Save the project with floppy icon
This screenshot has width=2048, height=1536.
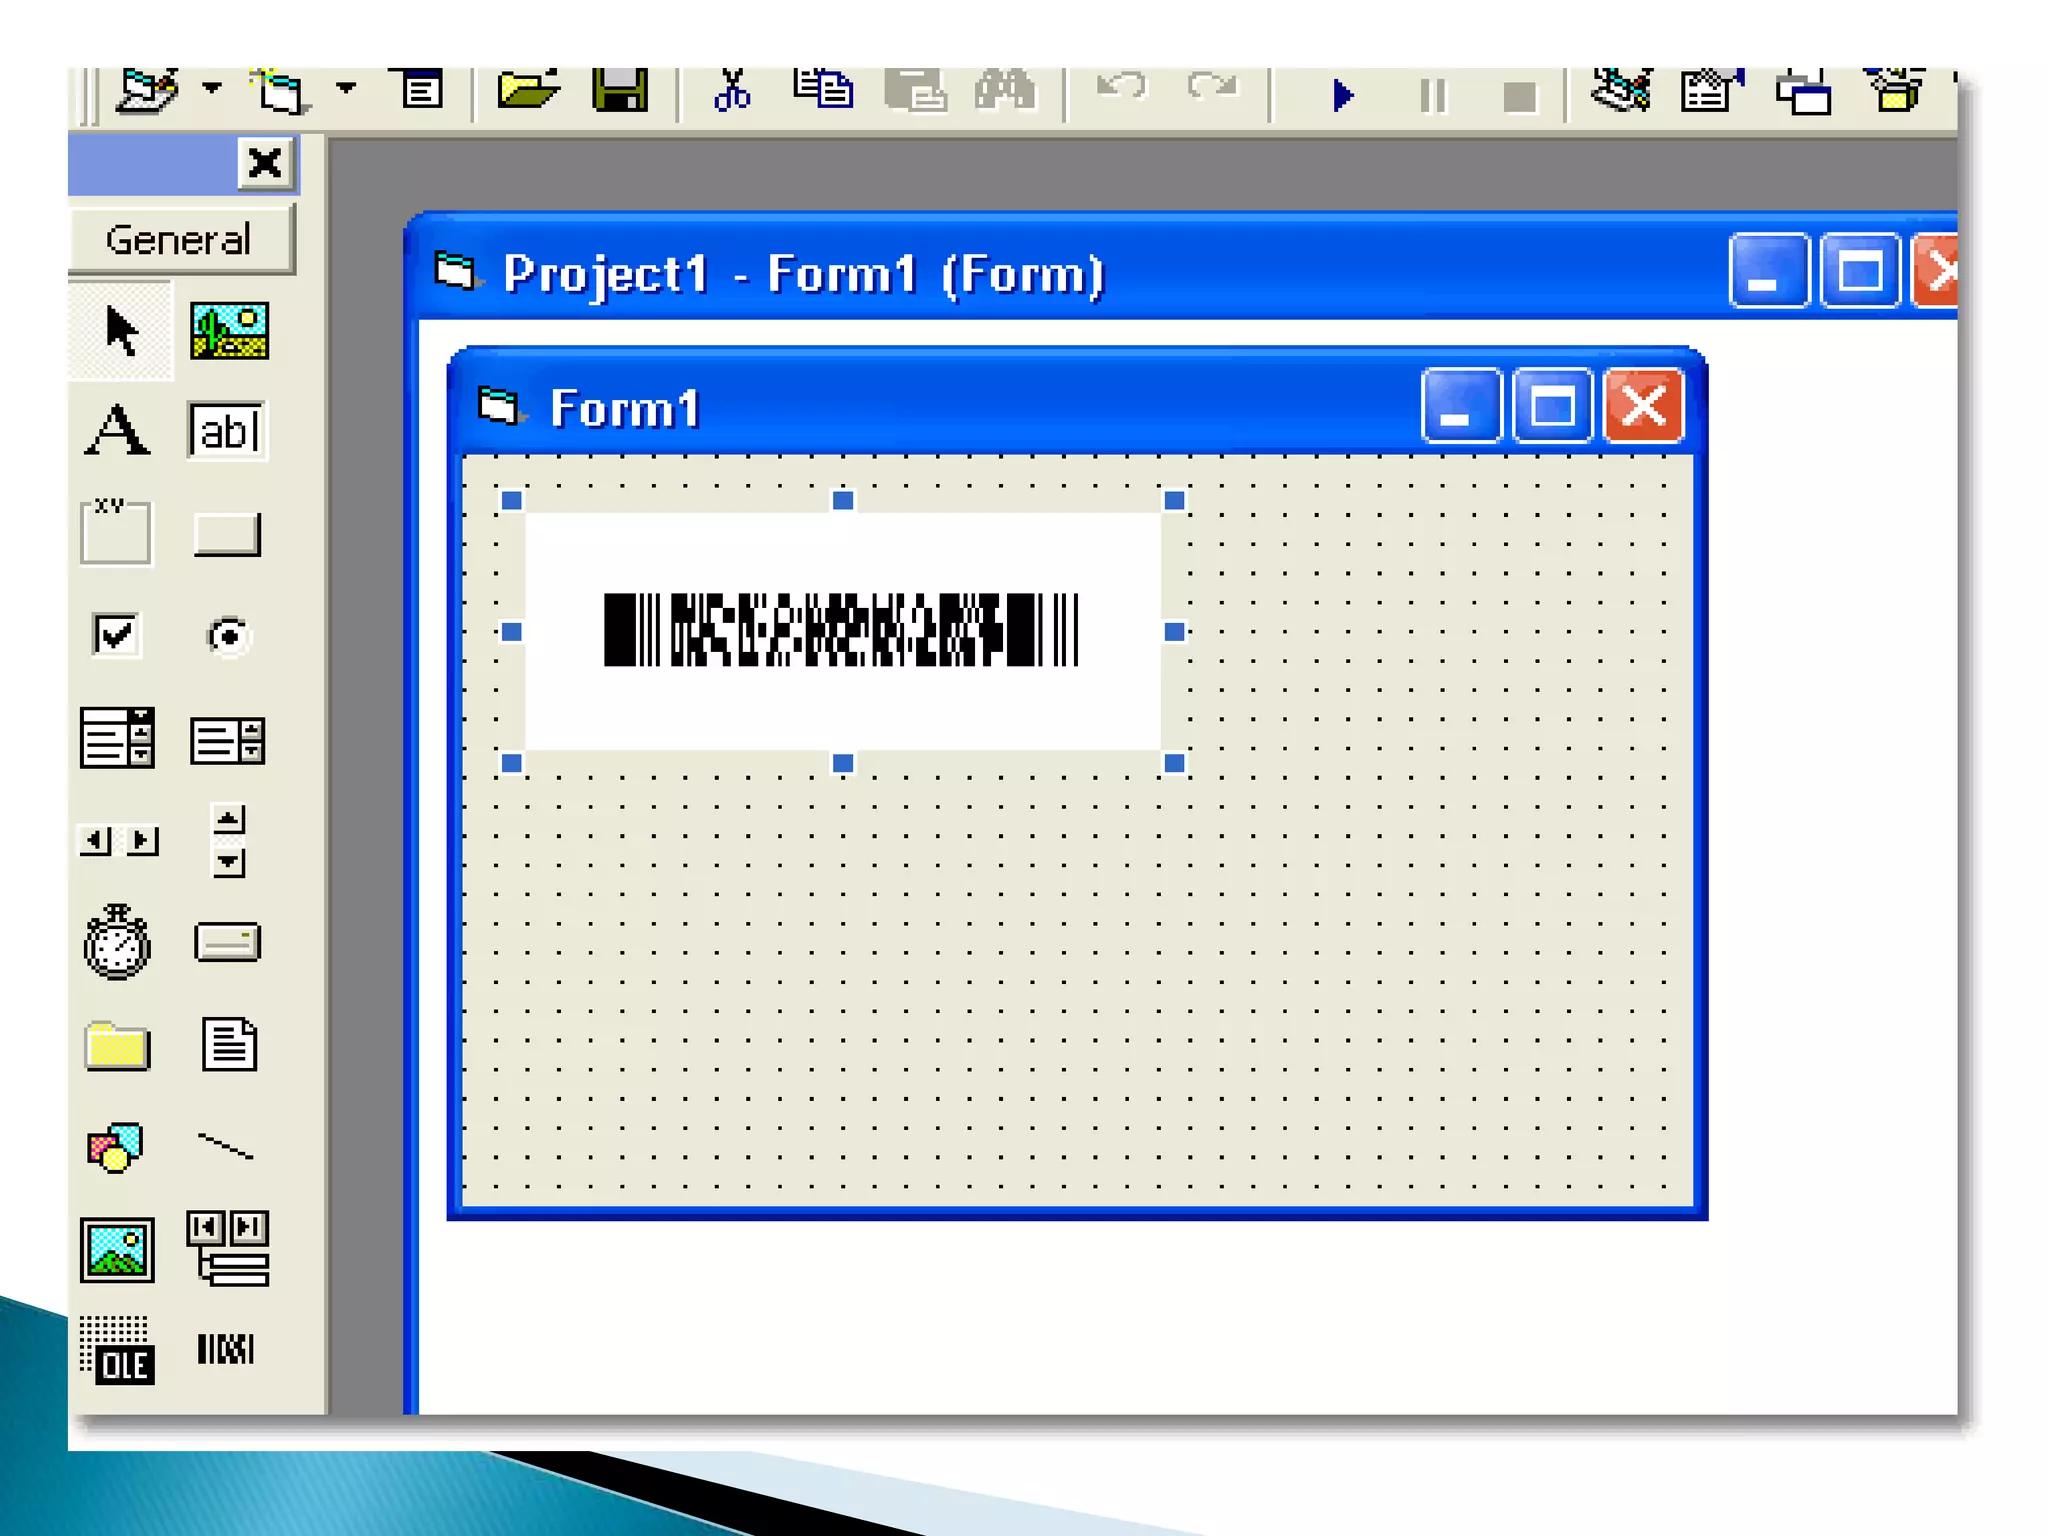[620, 90]
